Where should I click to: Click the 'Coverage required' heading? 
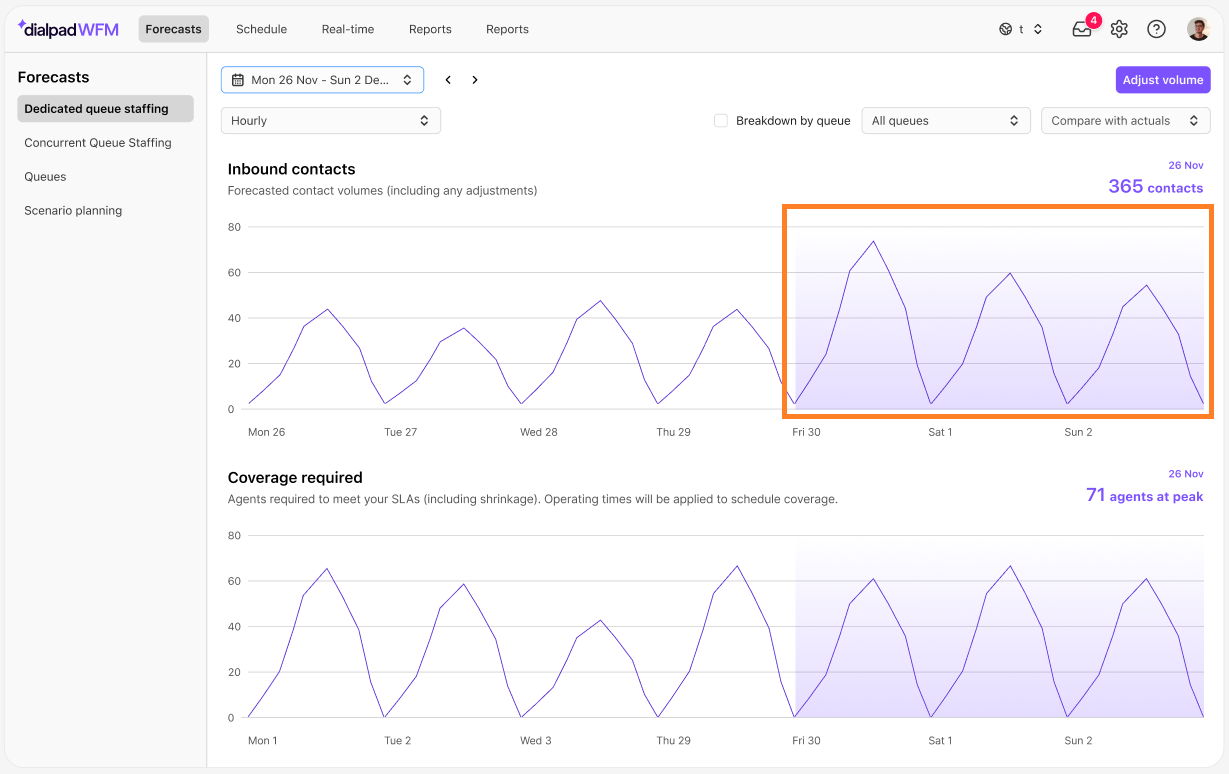tap(295, 478)
